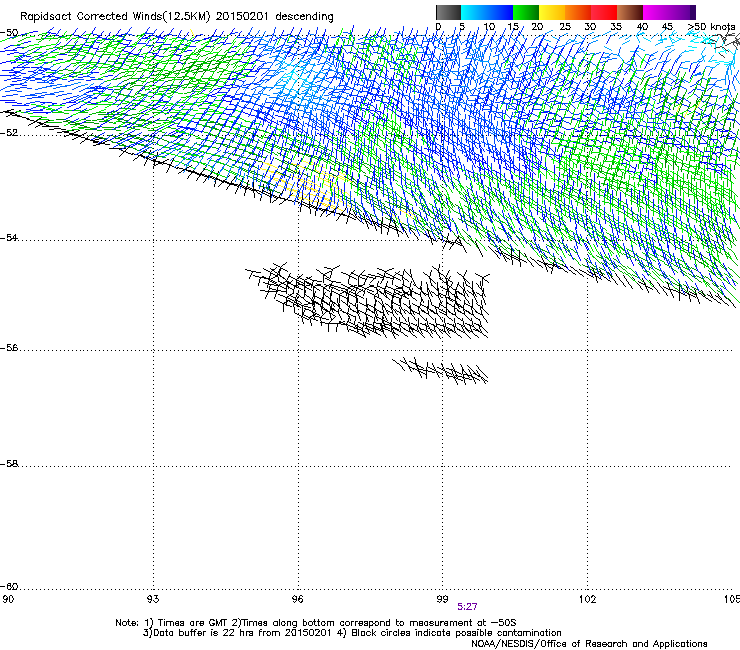Click the gray 0-5 knots color swatch
This screenshot has width=740, height=650.
[448, 12]
